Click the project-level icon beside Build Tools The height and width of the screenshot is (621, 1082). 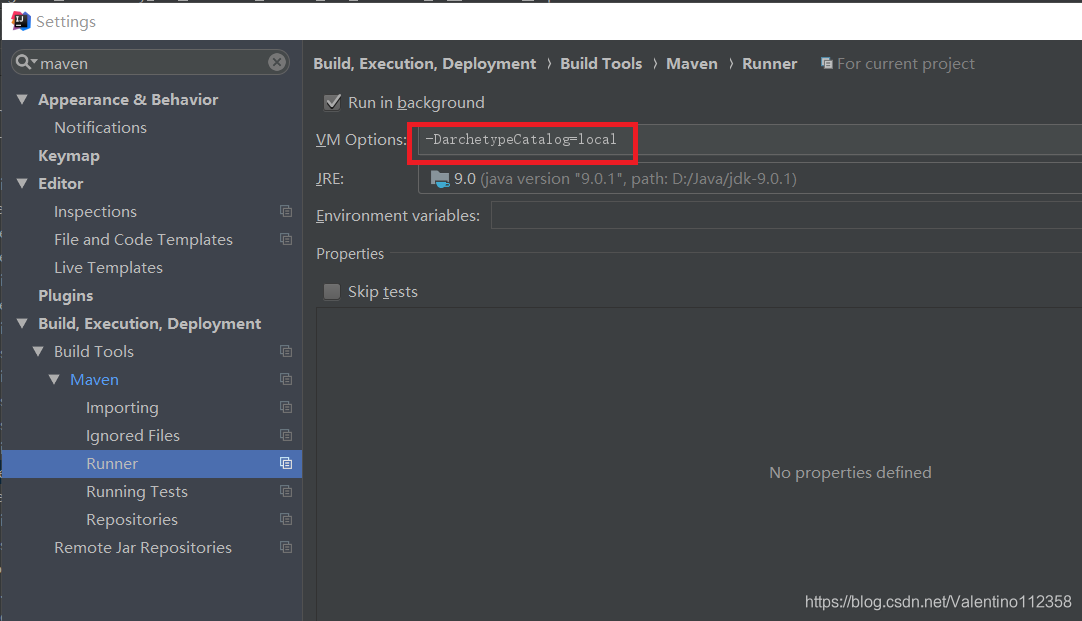[286, 351]
